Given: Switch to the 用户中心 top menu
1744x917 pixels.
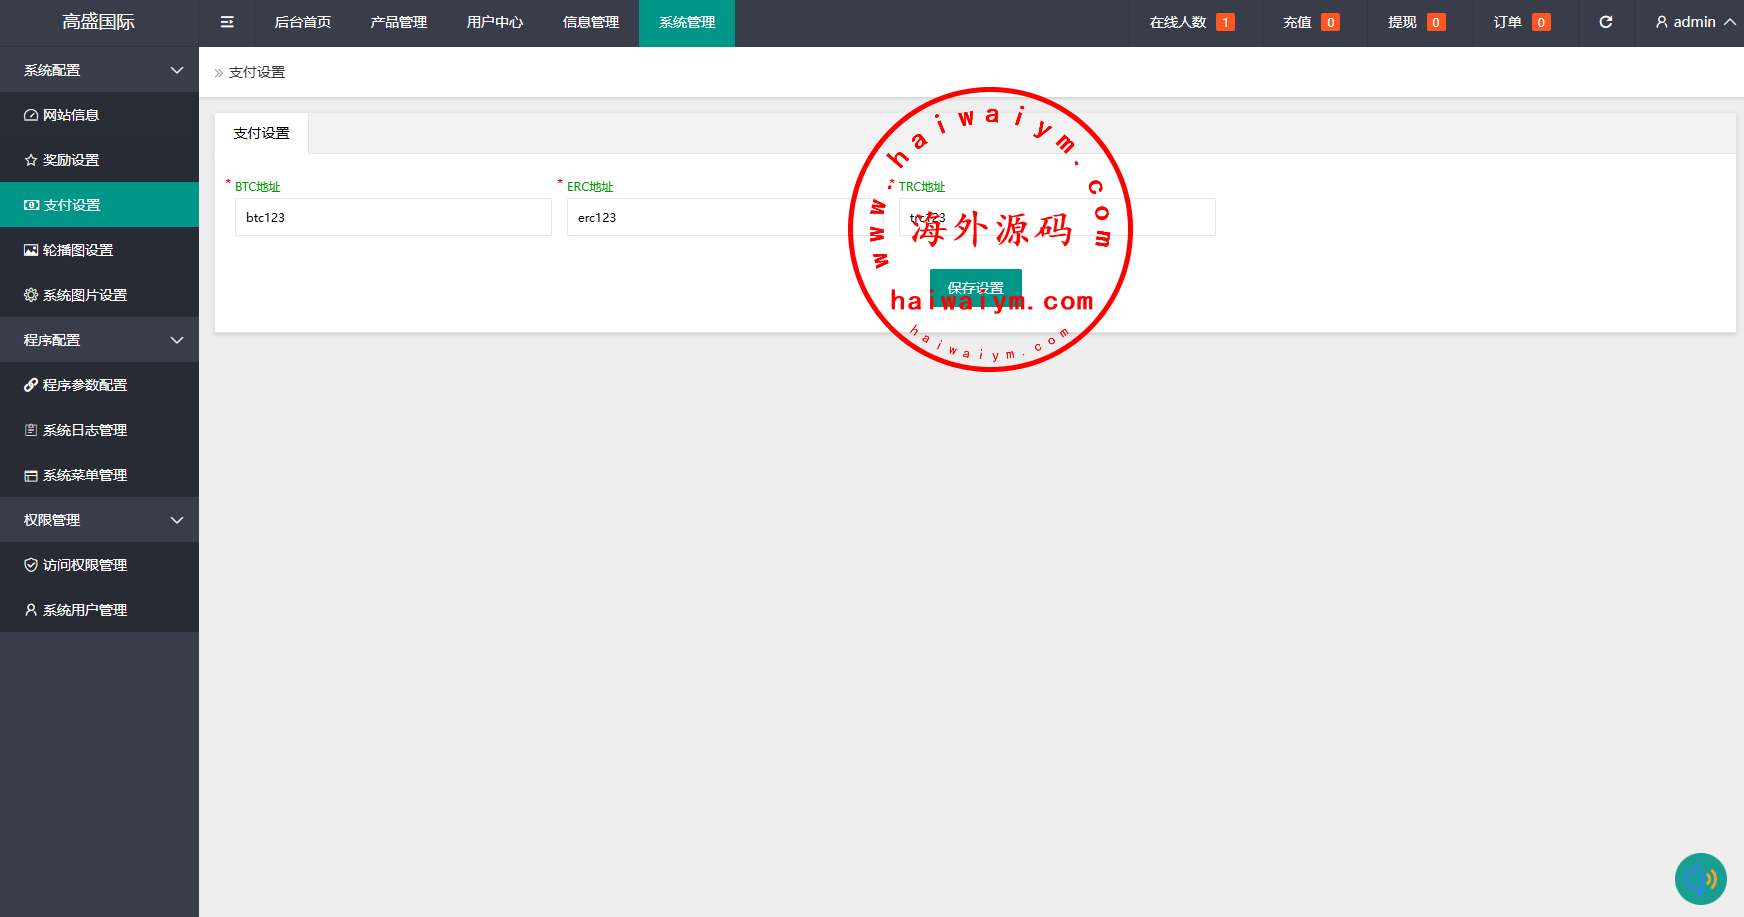Looking at the screenshot, I should tap(494, 22).
